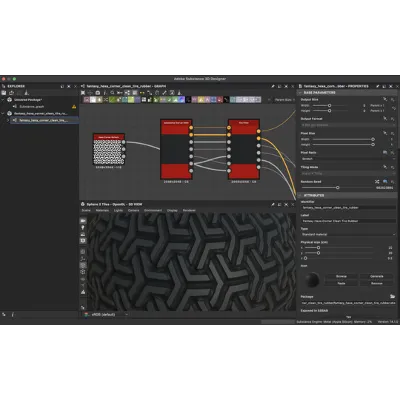The width and height of the screenshot is (400, 400).
Task: Click the Paste icon button
Action: tap(341, 283)
